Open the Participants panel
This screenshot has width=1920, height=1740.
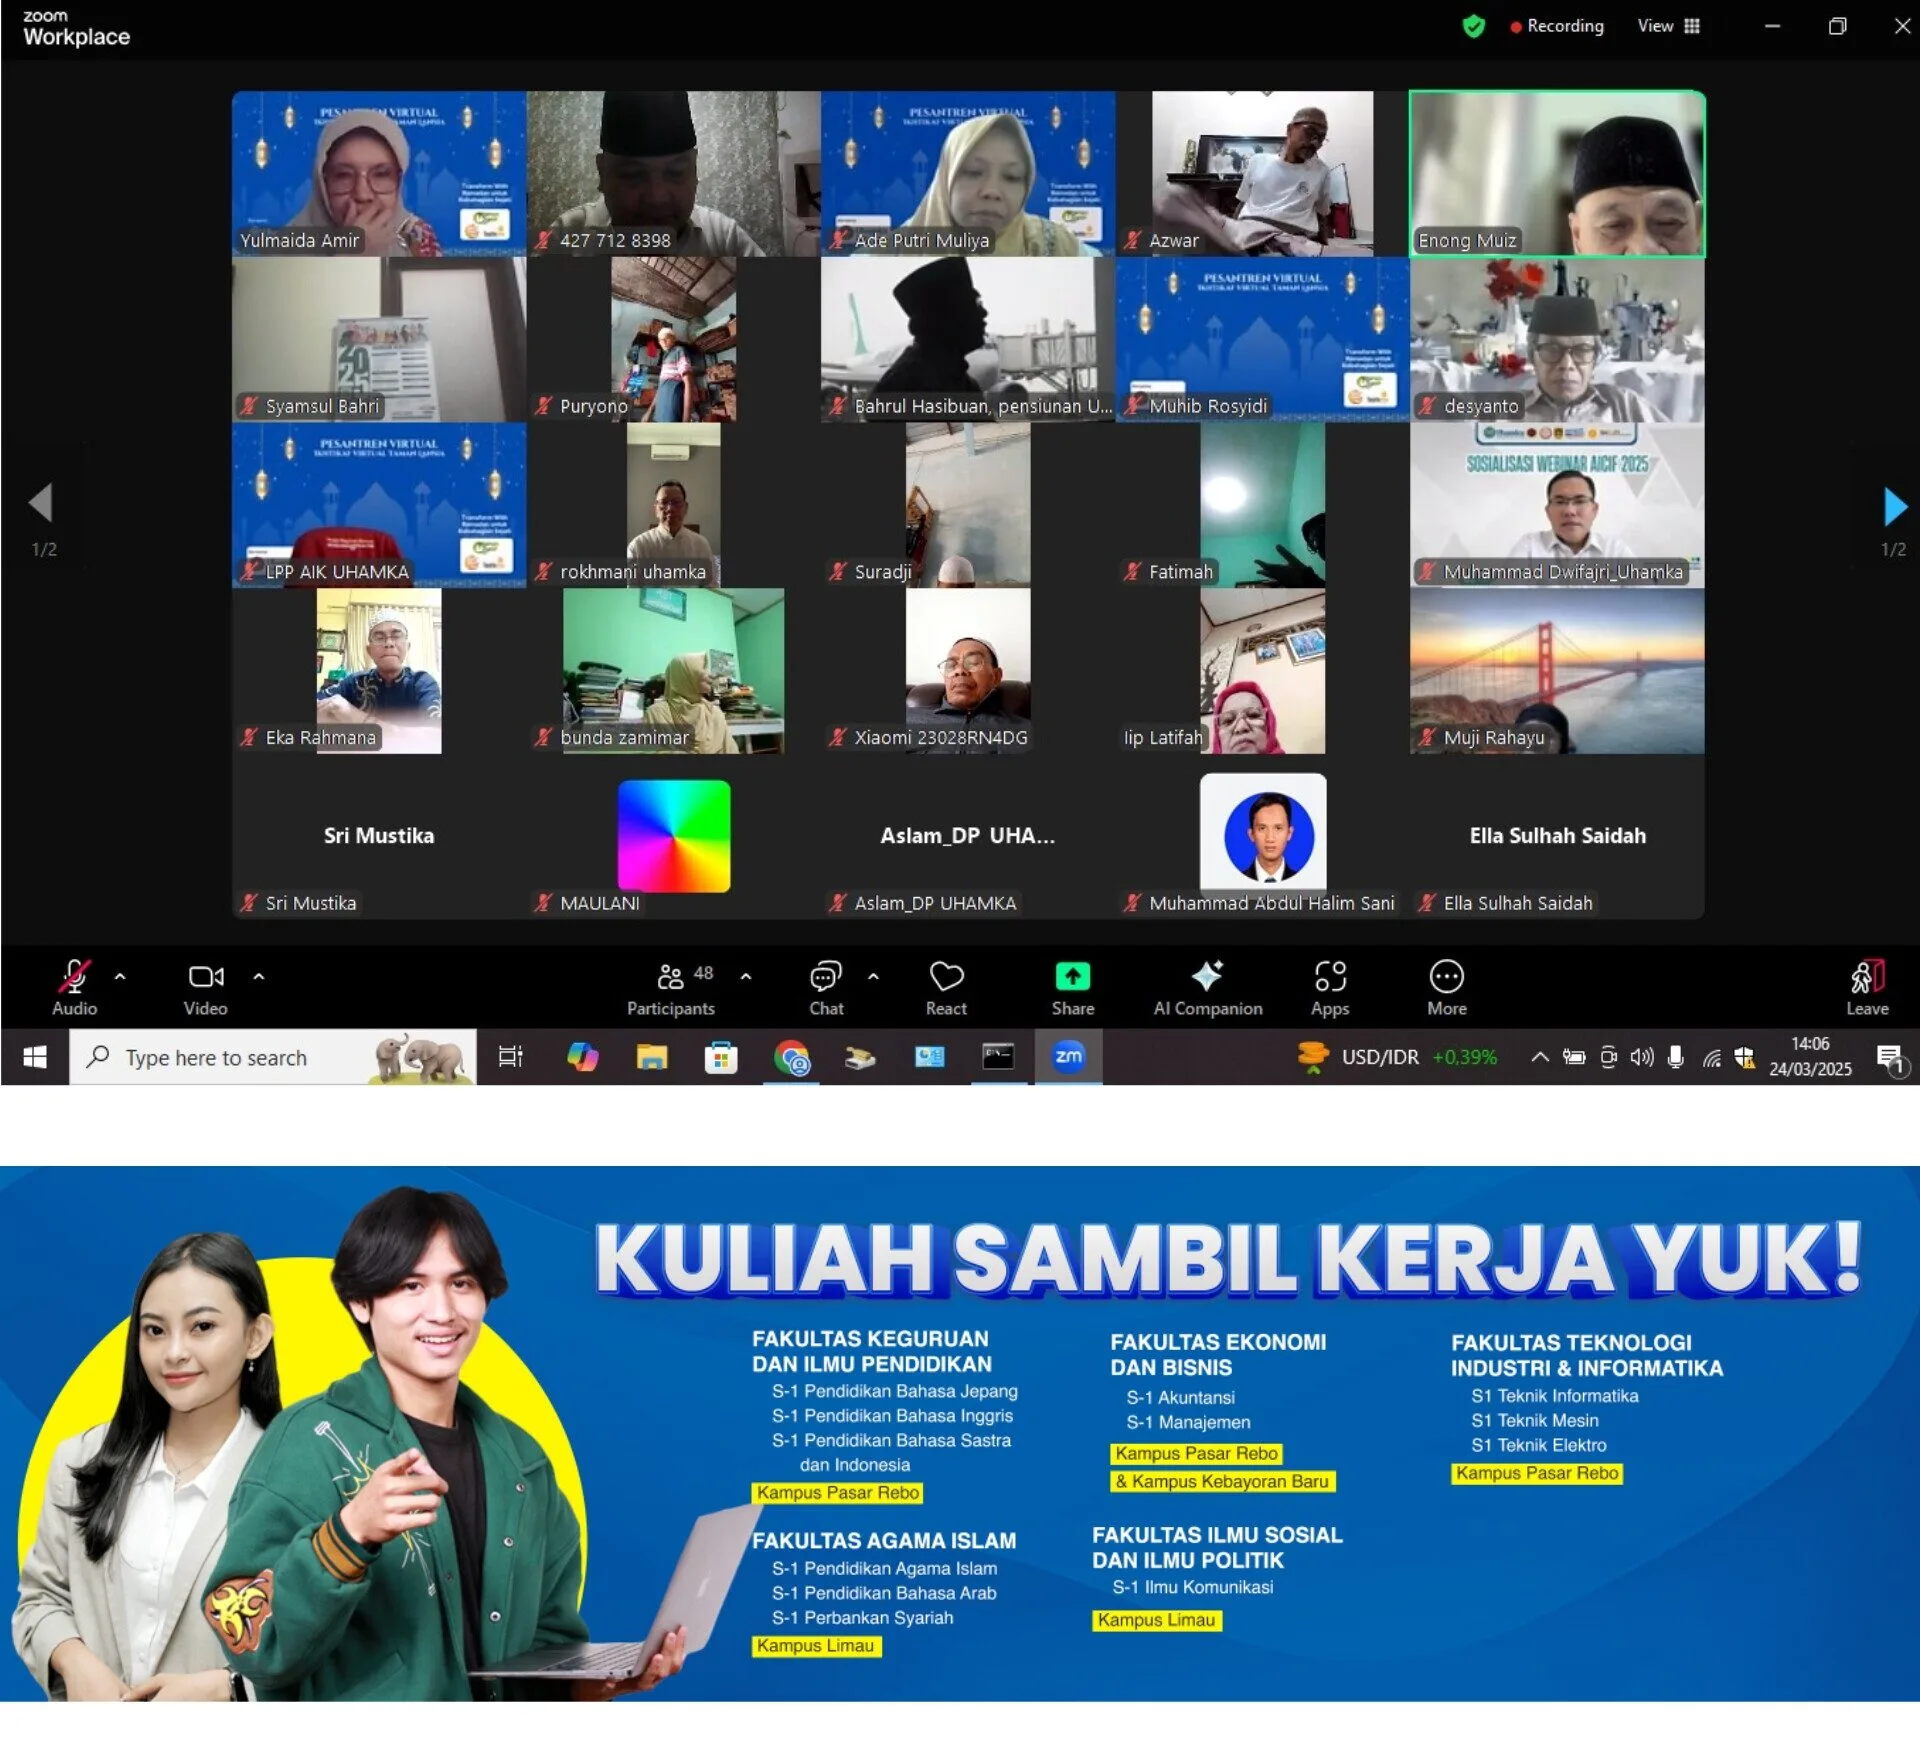tap(671, 986)
